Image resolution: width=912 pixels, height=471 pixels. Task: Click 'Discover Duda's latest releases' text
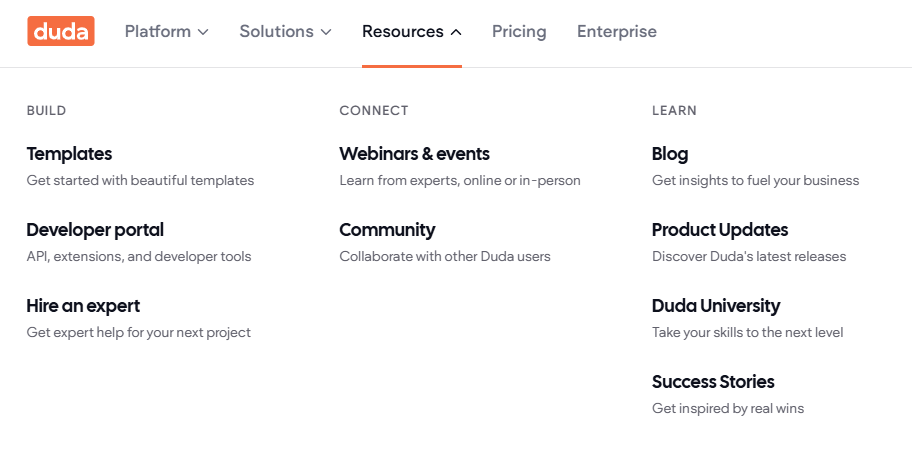(x=749, y=256)
